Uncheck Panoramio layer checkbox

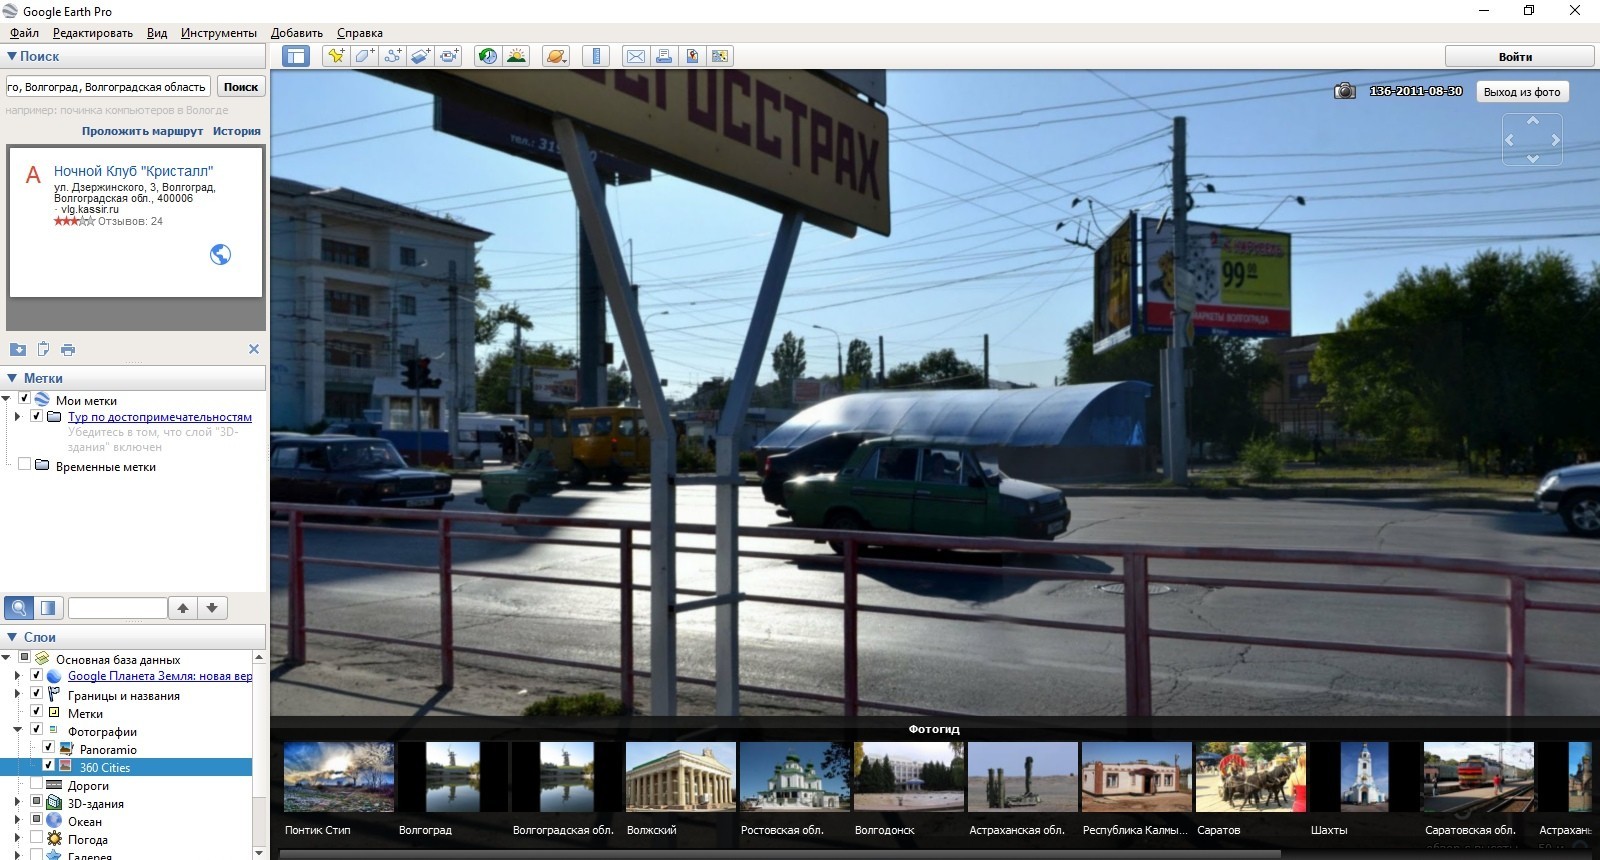pyautogui.click(x=48, y=748)
